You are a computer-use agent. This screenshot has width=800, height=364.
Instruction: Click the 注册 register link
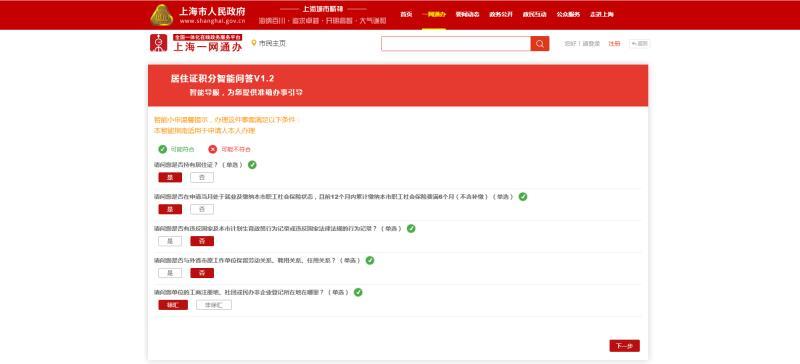tap(614, 43)
